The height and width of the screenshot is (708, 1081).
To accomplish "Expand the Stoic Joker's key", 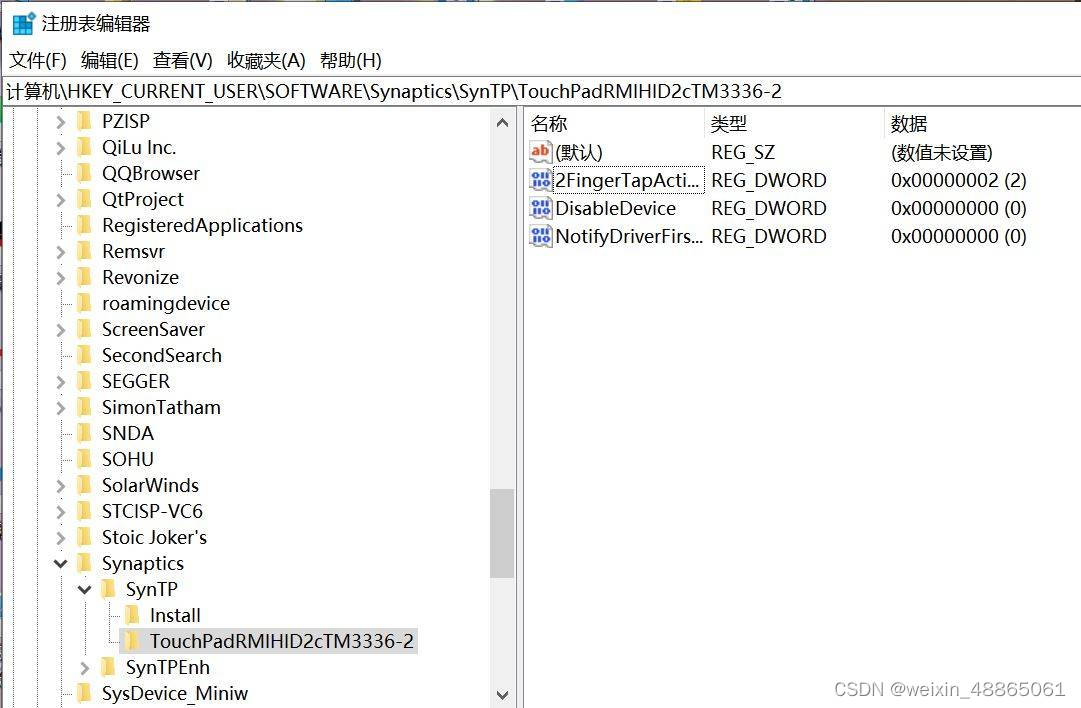I will click(x=61, y=538).
